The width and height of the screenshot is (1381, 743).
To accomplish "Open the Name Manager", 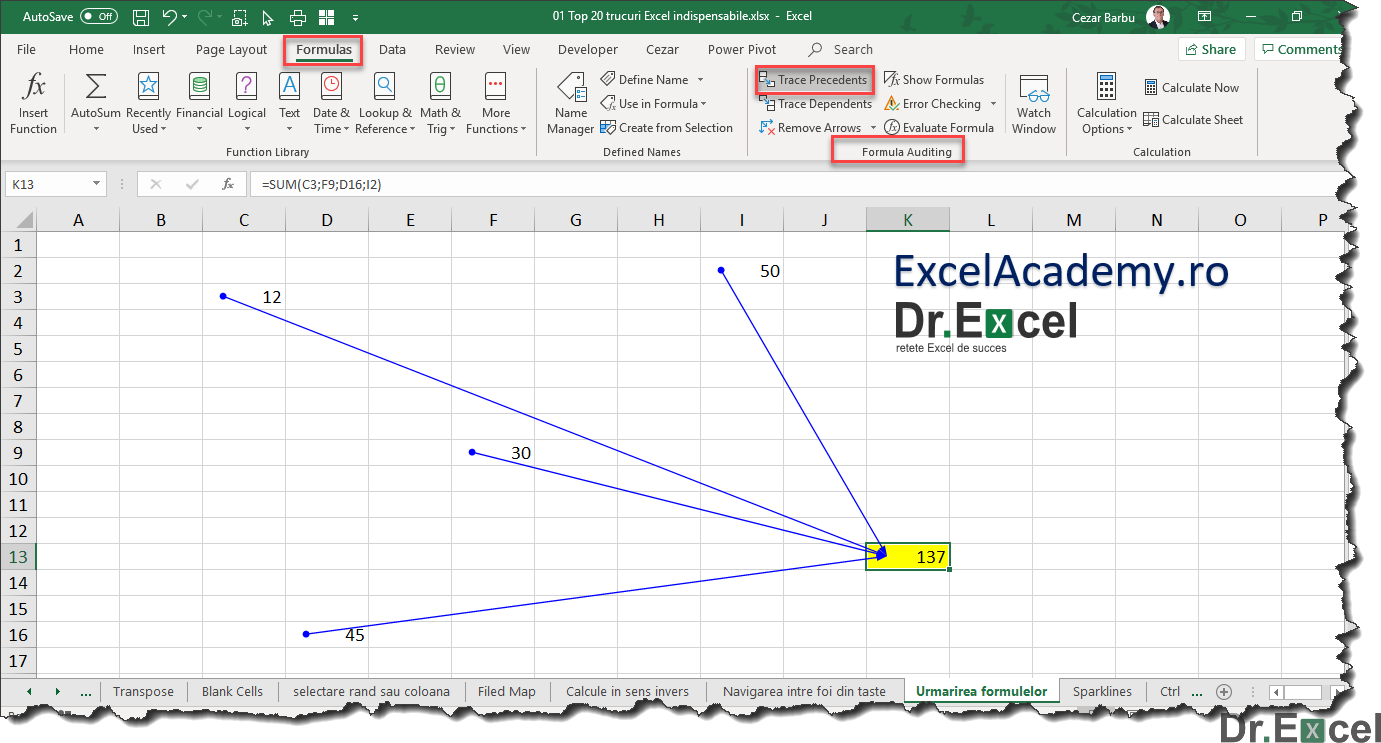I will 570,103.
